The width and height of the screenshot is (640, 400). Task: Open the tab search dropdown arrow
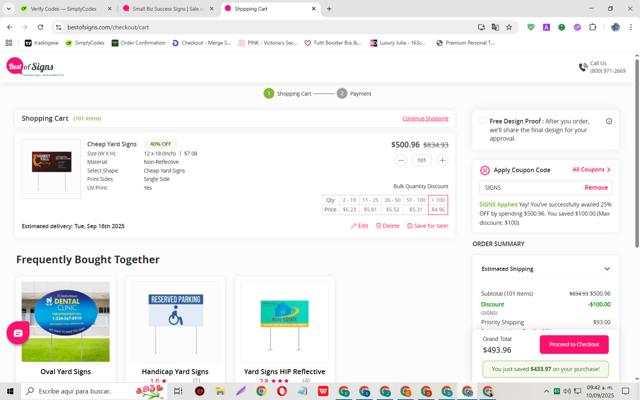pyautogui.click(x=8, y=9)
